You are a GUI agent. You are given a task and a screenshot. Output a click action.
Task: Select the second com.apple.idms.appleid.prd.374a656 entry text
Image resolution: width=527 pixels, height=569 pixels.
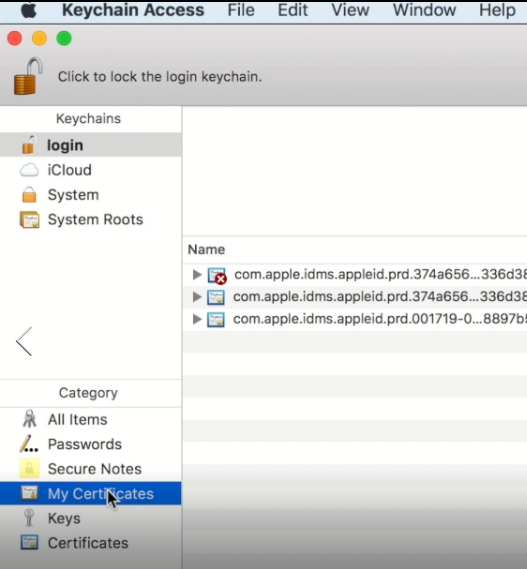pos(379,297)
